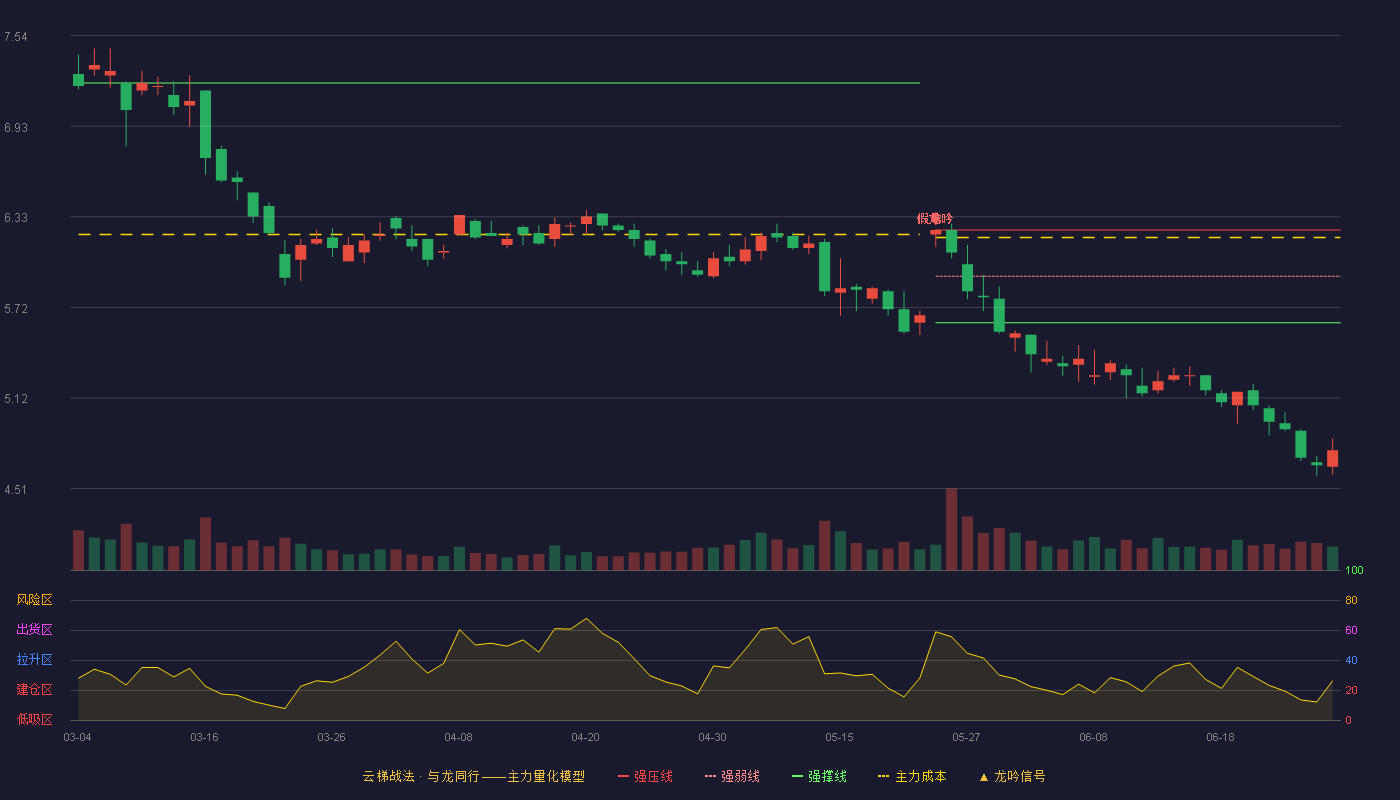1400x800 pixels.
Task: Click the 04-20 date label
Action: click(x=585, y=737)
